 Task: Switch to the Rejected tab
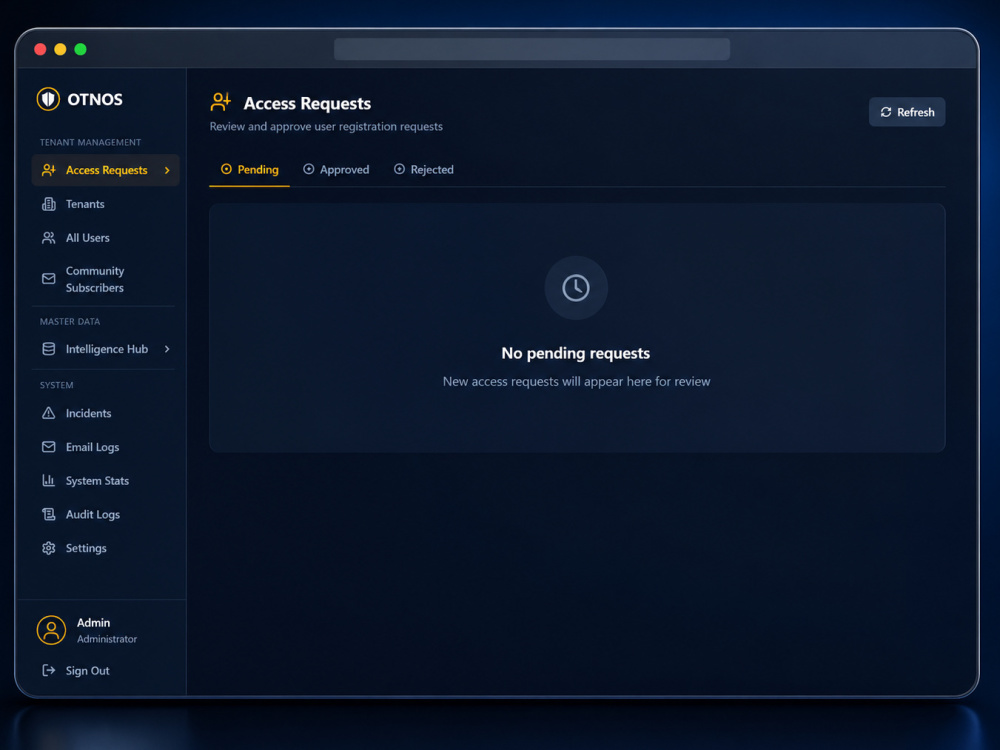point(423,170)
